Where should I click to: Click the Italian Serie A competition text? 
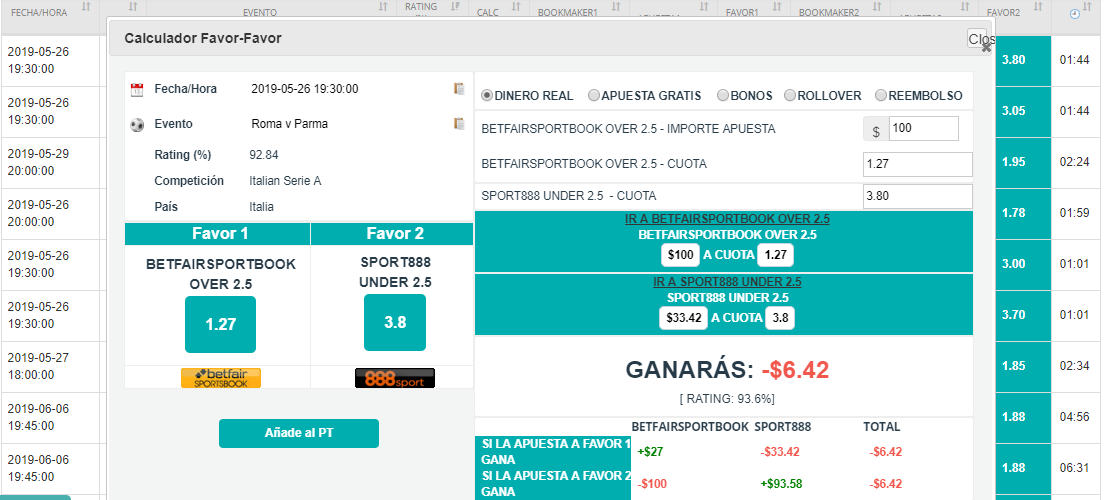pos(285,181)
